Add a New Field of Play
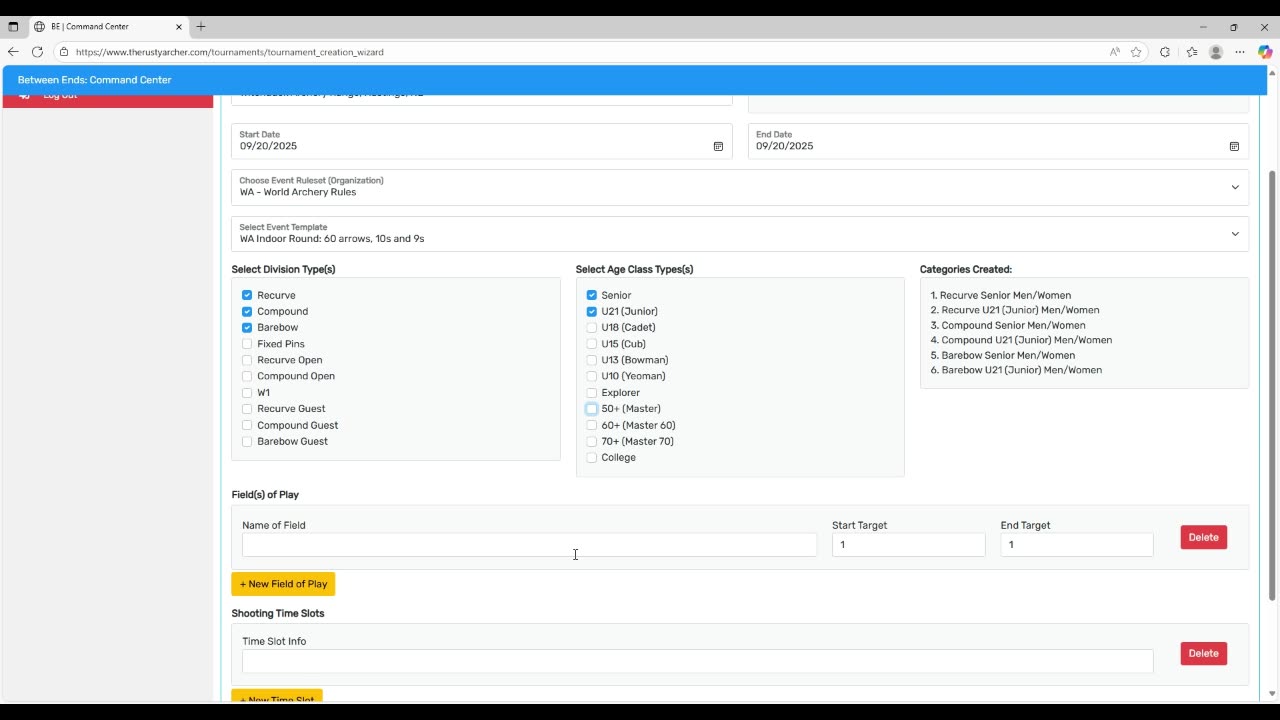Viewport: 1280px width, 720px height. pyautogui.click(x=283, y=584)
